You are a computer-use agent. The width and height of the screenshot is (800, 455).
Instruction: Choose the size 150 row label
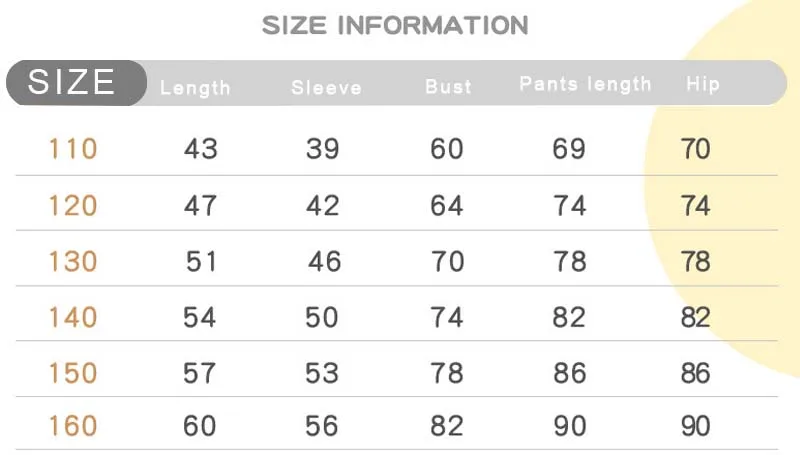[73, 373]
